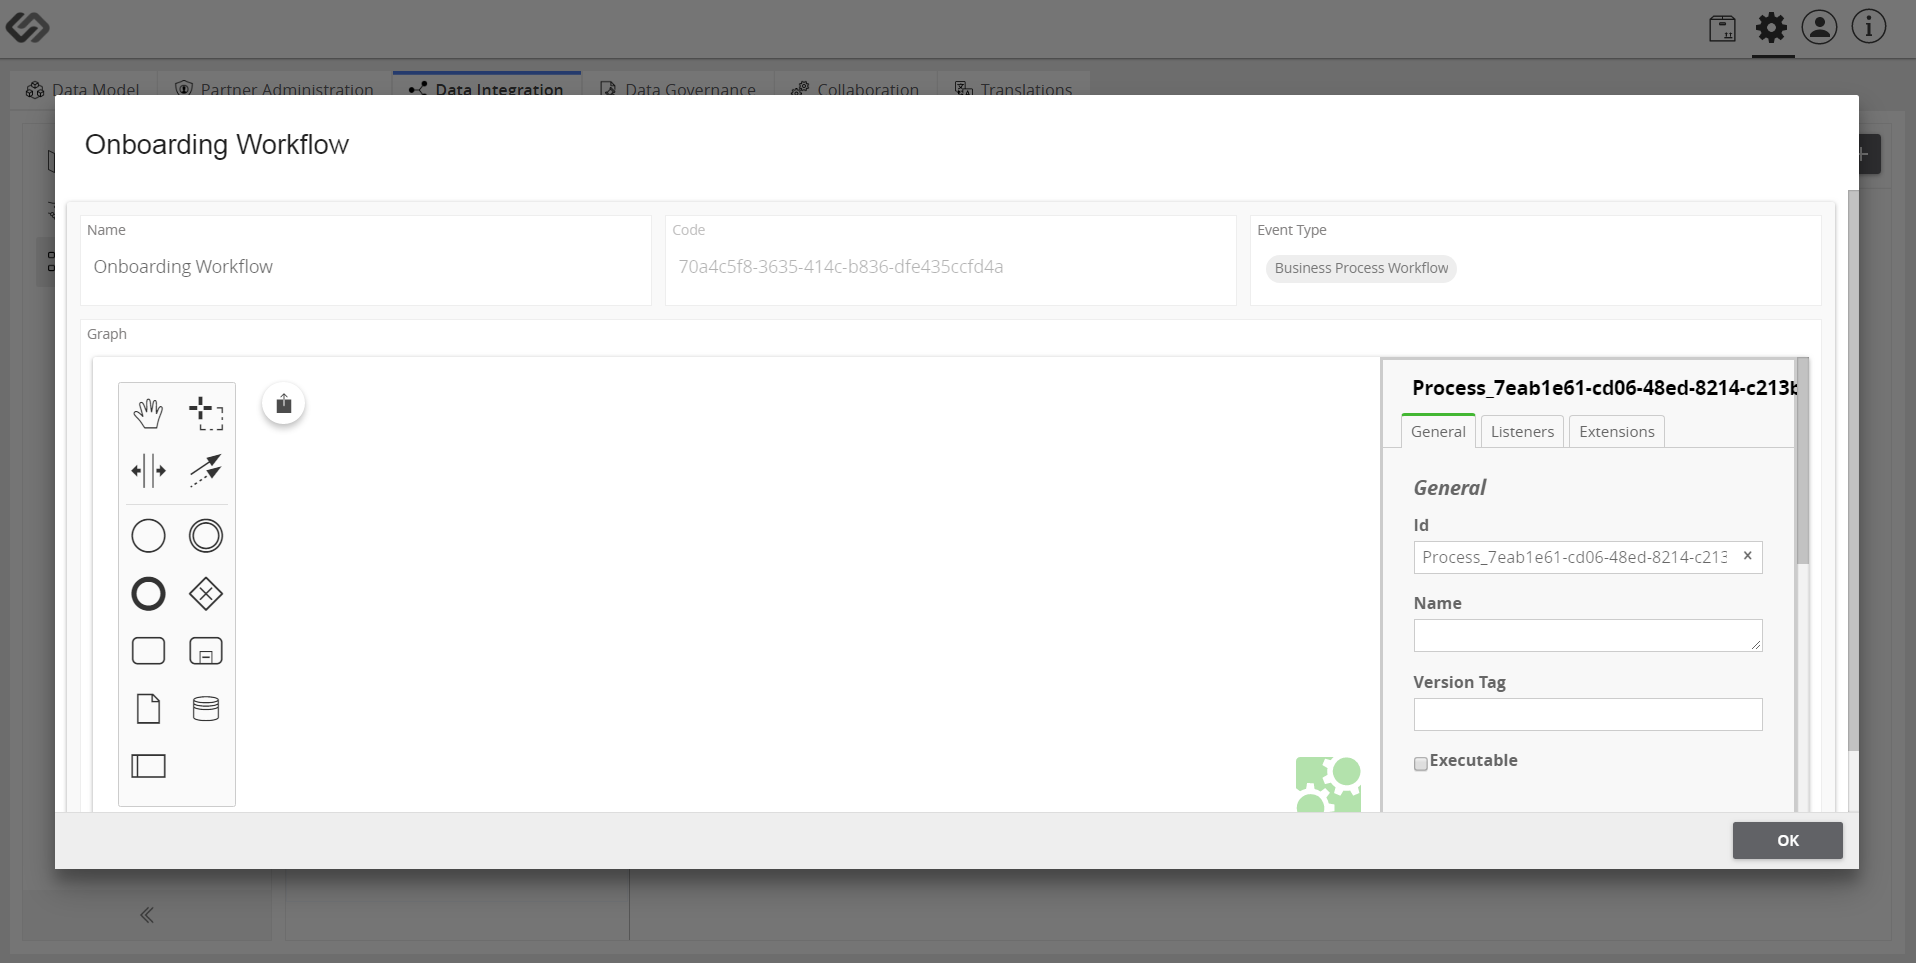1916x963 pixels.
Task: Create an end event from the palette
Action: [148, 594]
